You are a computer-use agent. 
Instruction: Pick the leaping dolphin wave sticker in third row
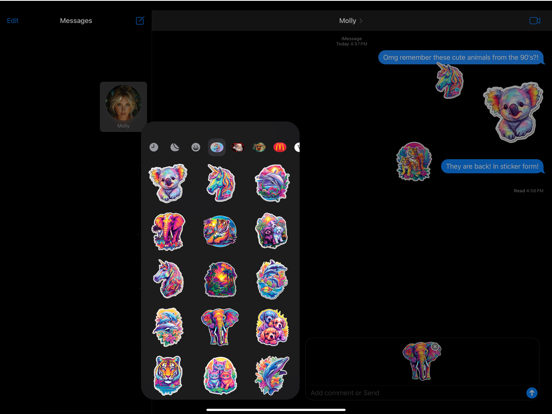click(x=272, y=280)
